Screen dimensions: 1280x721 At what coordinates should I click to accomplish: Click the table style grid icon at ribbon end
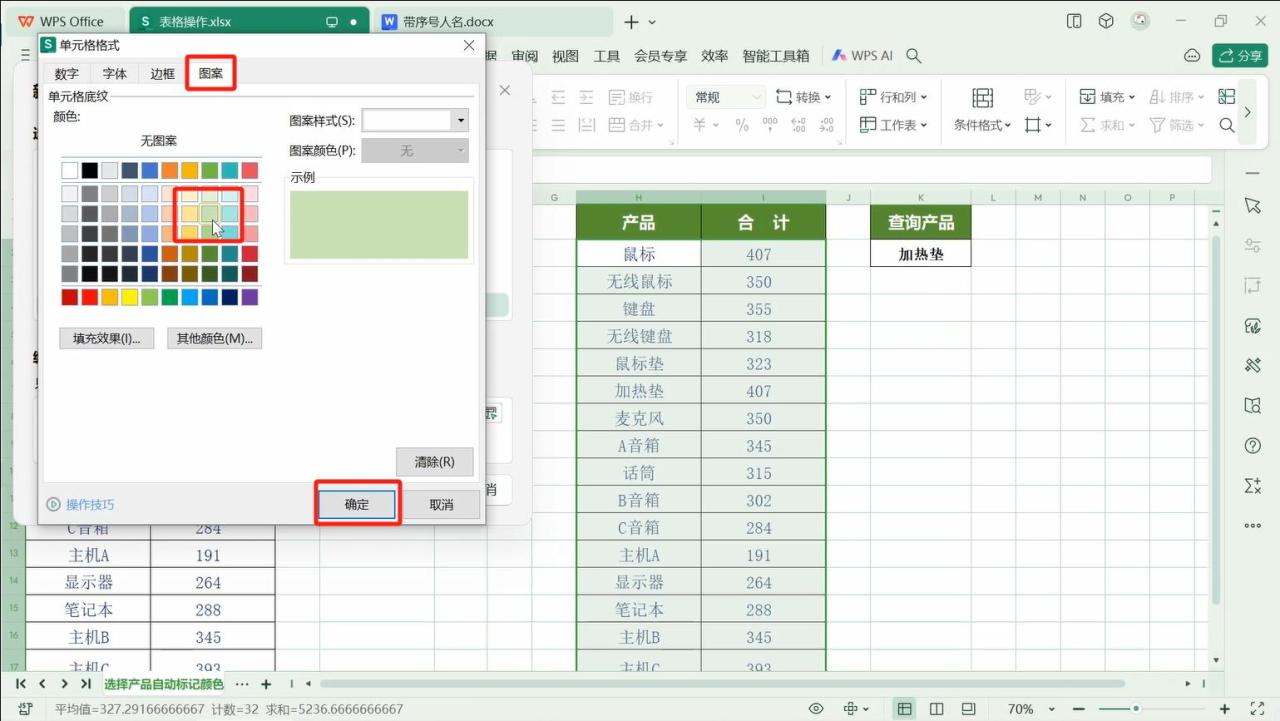tap(1227, 97)
